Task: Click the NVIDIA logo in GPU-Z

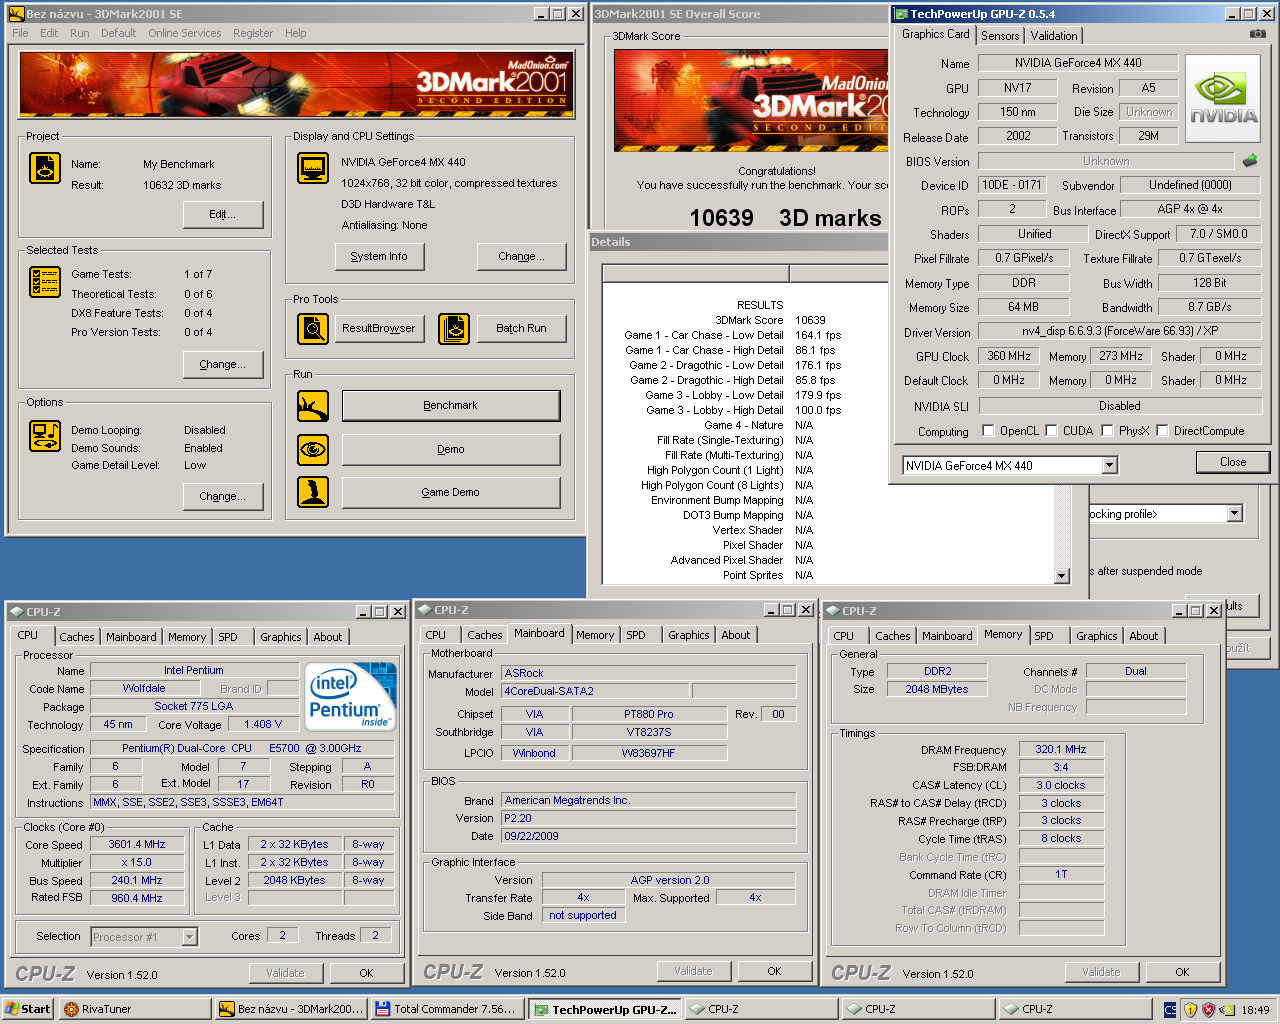Action: point(1223,97)
